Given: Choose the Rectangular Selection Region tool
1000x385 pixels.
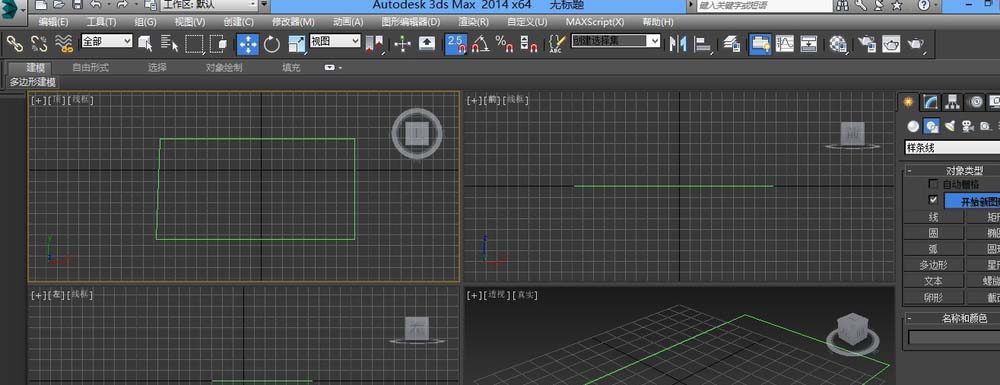Looking at the screenshot, I should click(x=195, y=43).
